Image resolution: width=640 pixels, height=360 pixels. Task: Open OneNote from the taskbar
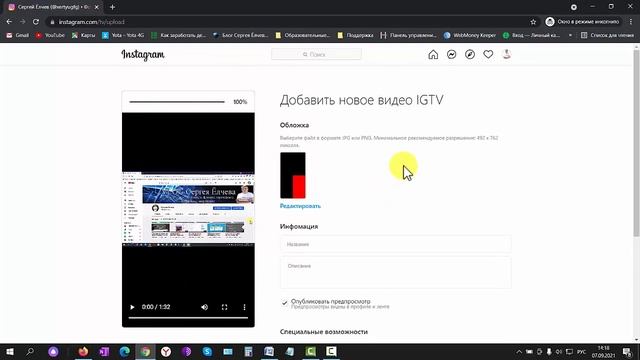click(104, 351)
